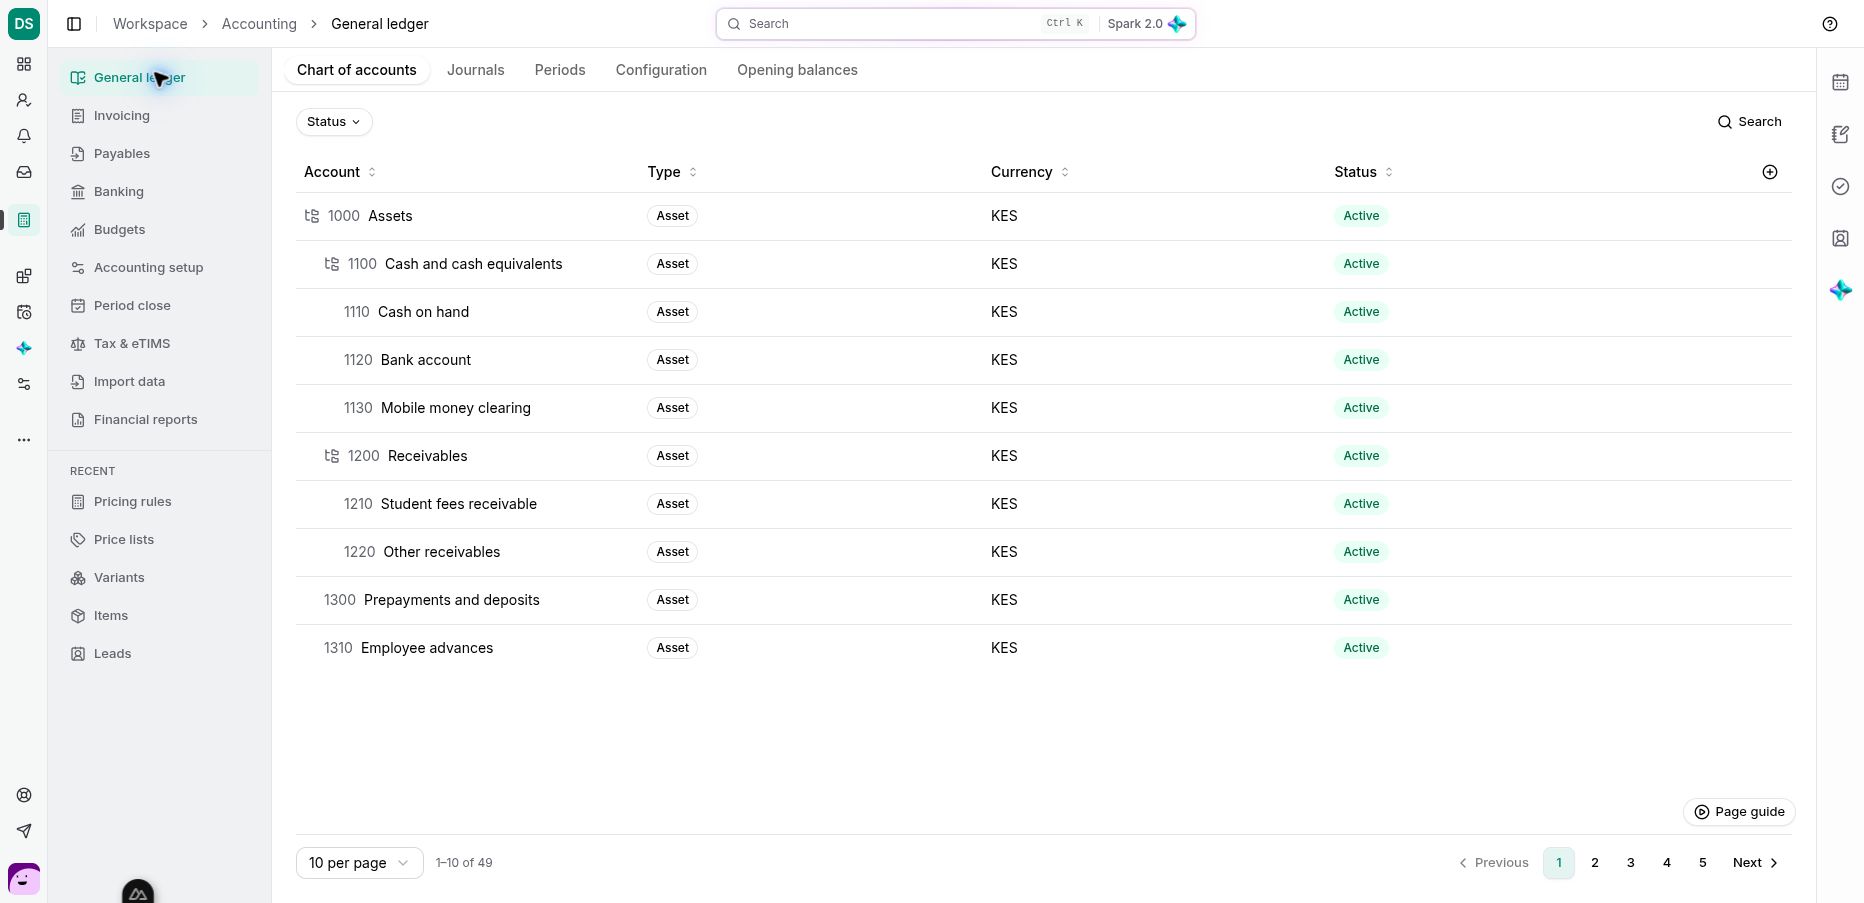Viewport: 1864px width, 903px height.
Task: Open the inbox tray icon
Action: point(24,172)
